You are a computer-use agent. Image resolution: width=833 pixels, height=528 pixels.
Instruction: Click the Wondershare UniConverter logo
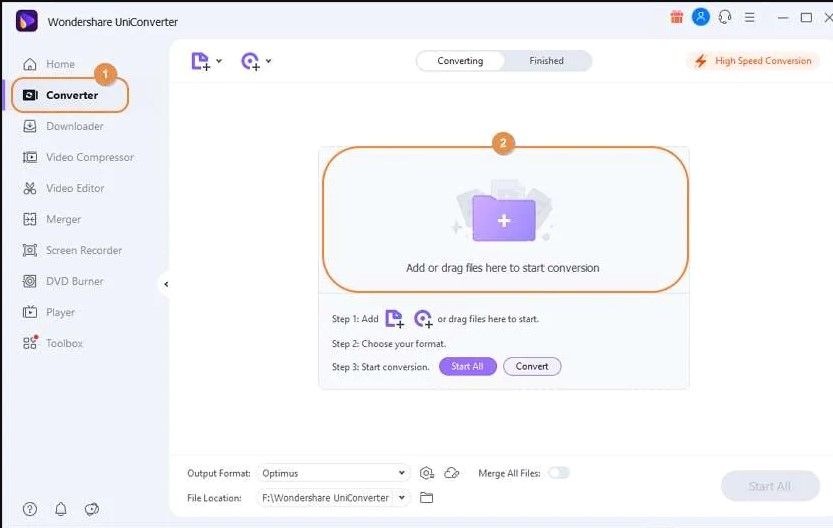coord(27,21)
